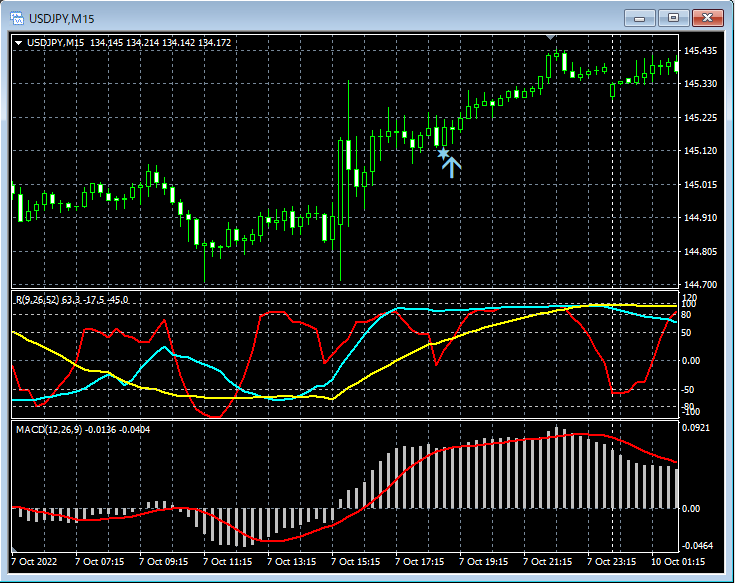Click the 144.700 price level label

coord(699,285)
